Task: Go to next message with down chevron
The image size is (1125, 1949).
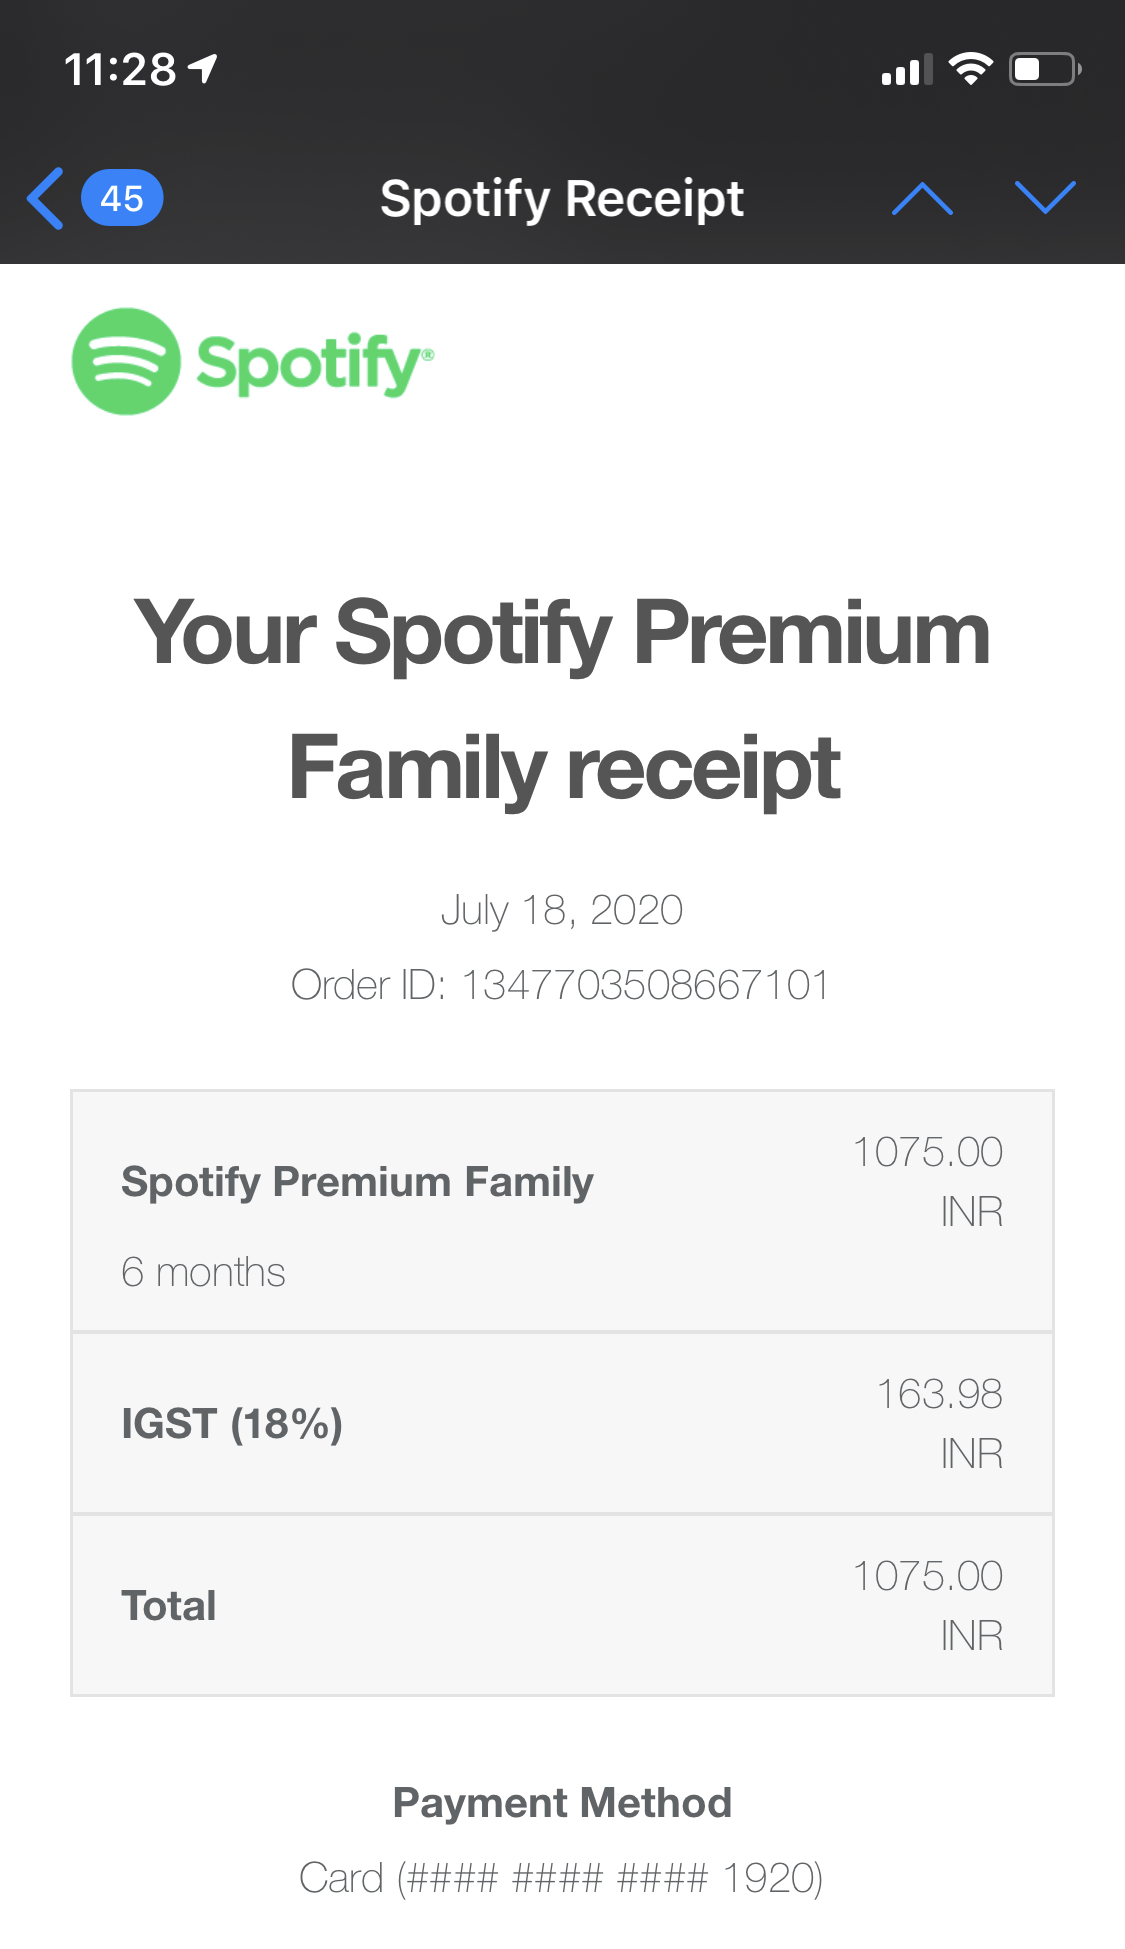Action: pos(1045,198)
